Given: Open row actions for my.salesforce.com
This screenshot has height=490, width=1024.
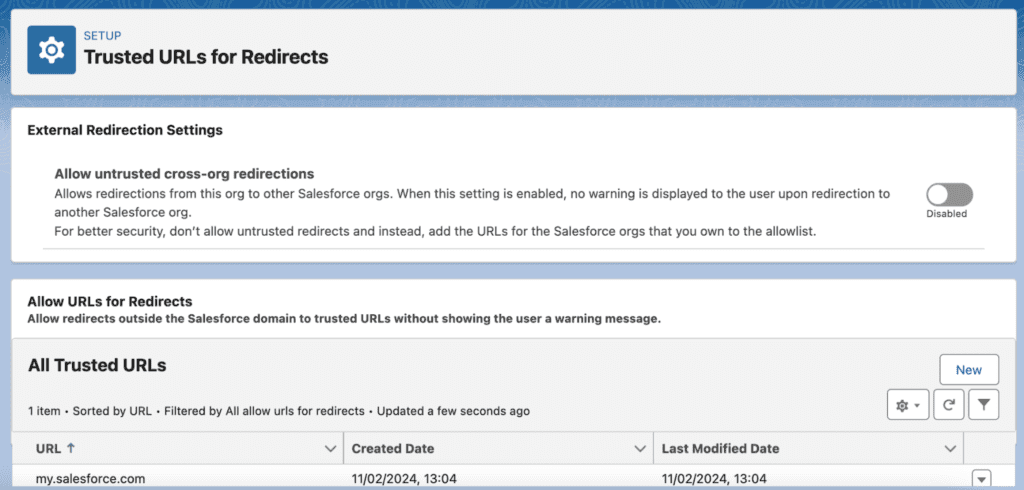Looking at the screenshot, I should (x=980, y=478).
